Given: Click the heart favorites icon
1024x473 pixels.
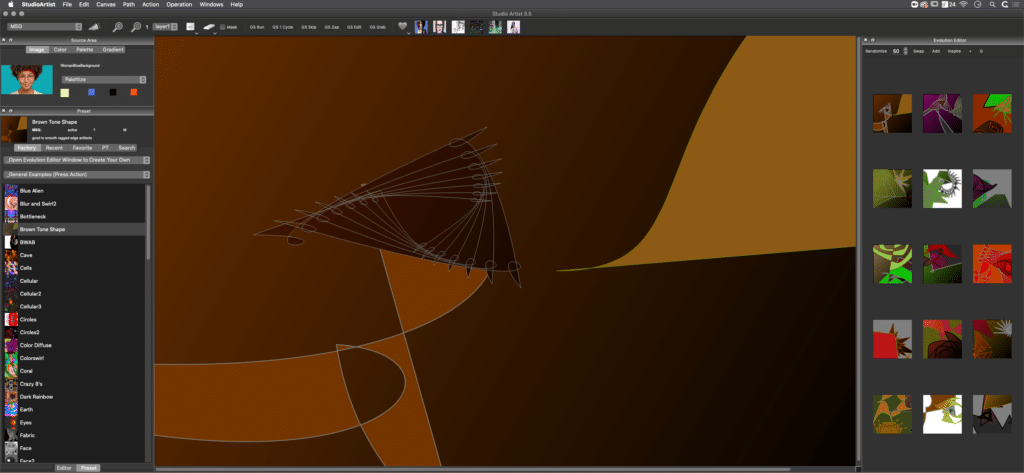Looking at the screenshot, I should click(403, 27).
